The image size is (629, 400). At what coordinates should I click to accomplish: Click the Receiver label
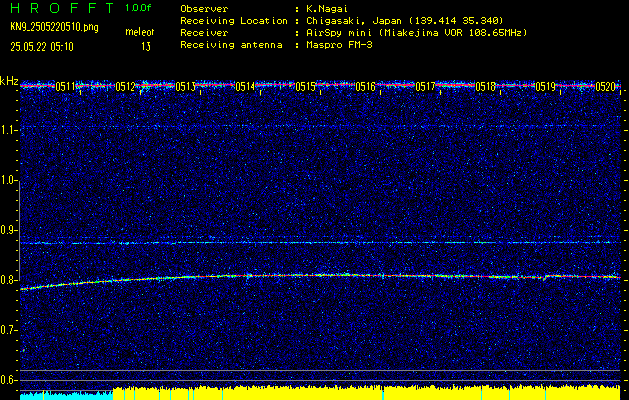204,33
